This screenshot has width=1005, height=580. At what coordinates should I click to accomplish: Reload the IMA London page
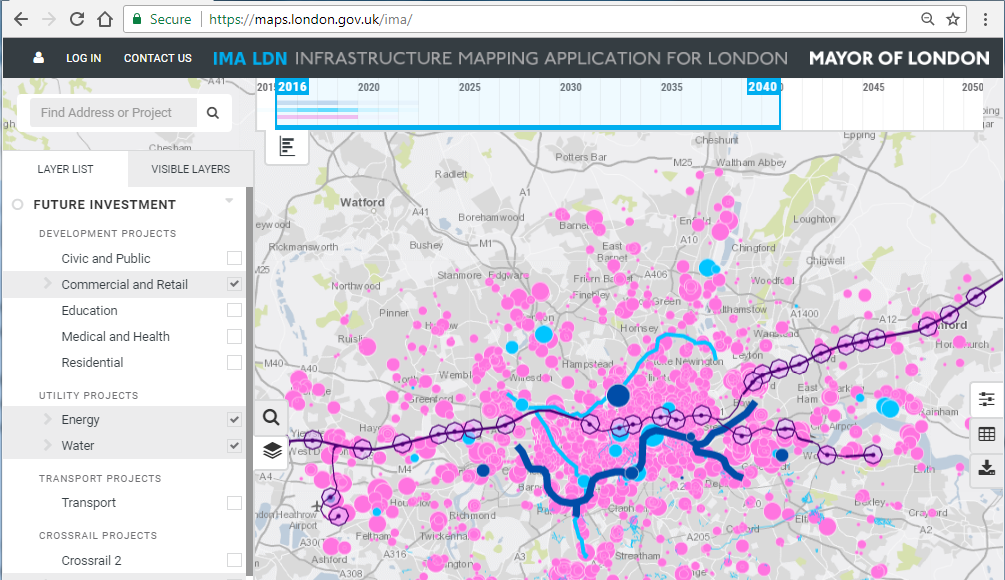tap(77, 19)
